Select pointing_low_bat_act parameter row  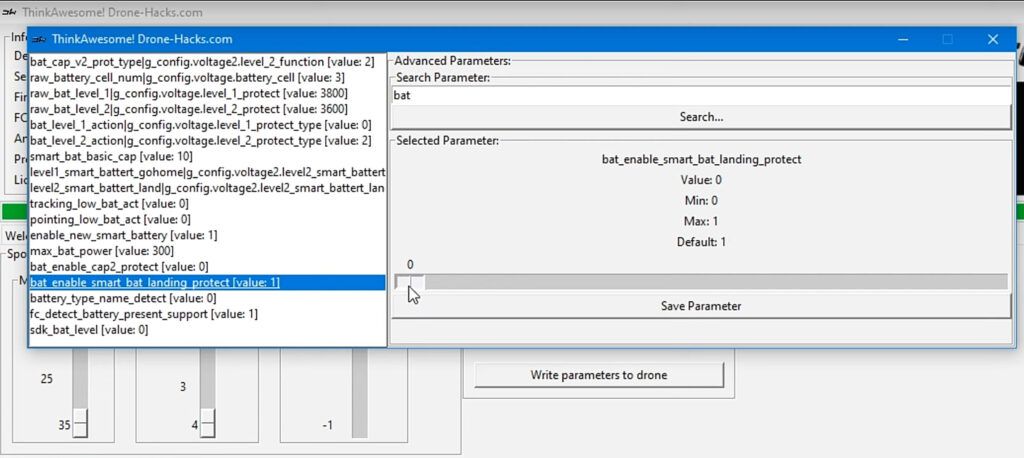pyautogui.click(x=207, y=220)
